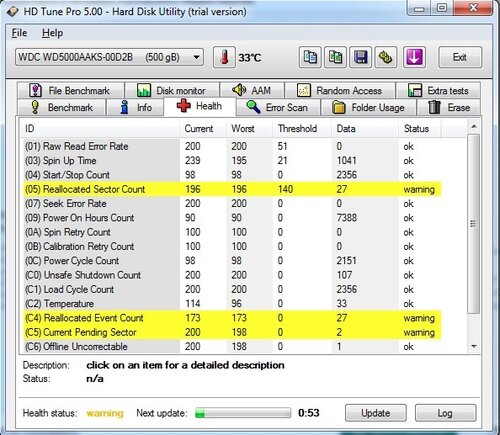Click the Exit button
The height and width of the screenshot is (435, 500).
tap(460, 57)
